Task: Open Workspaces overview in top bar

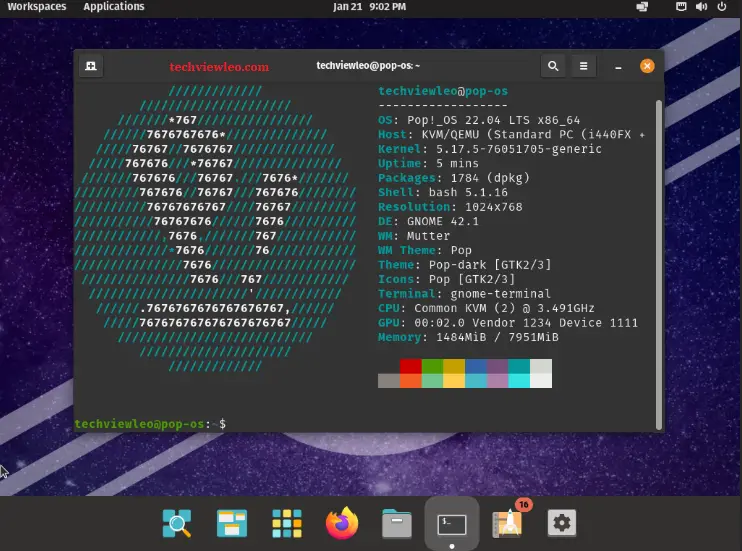Action: (37, 7)
